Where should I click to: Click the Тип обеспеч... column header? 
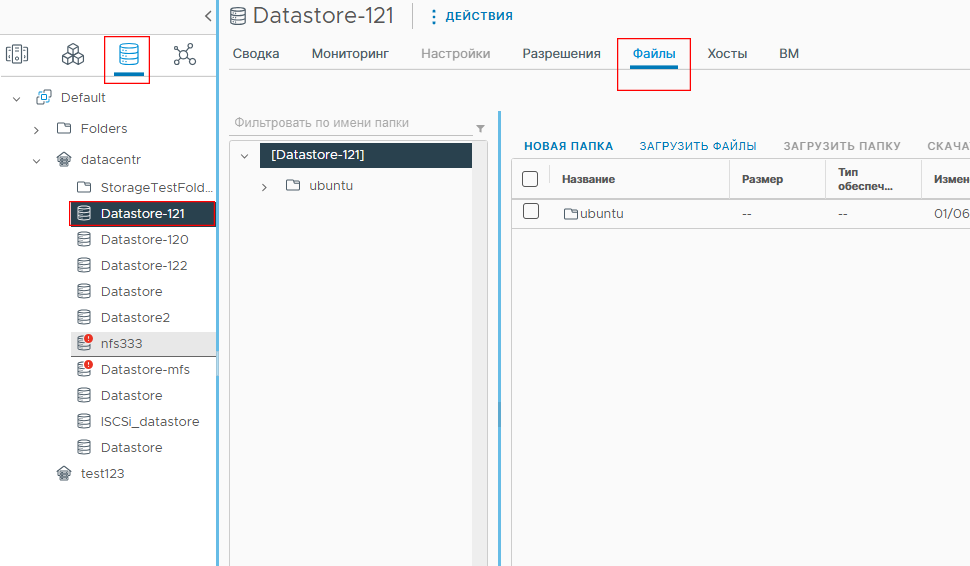(x=865, y=179)
